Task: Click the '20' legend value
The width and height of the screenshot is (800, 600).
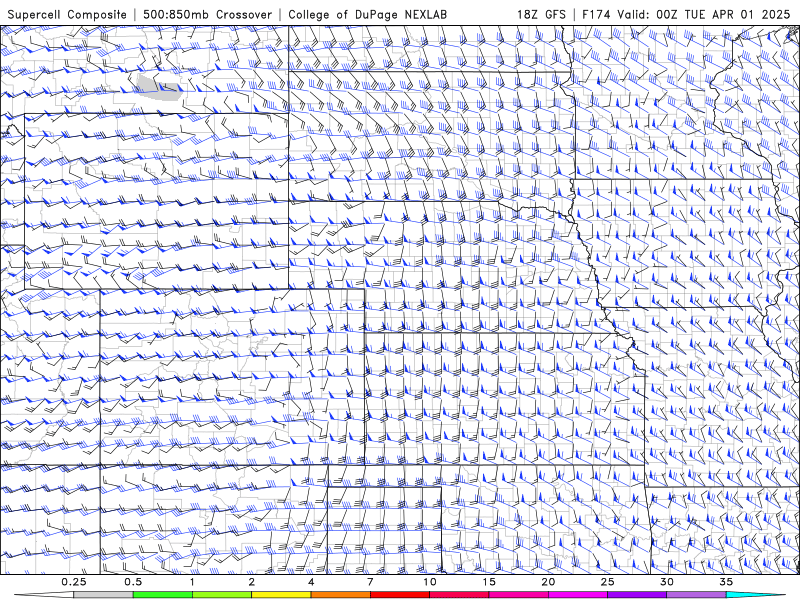Action: tap(548, 582)
